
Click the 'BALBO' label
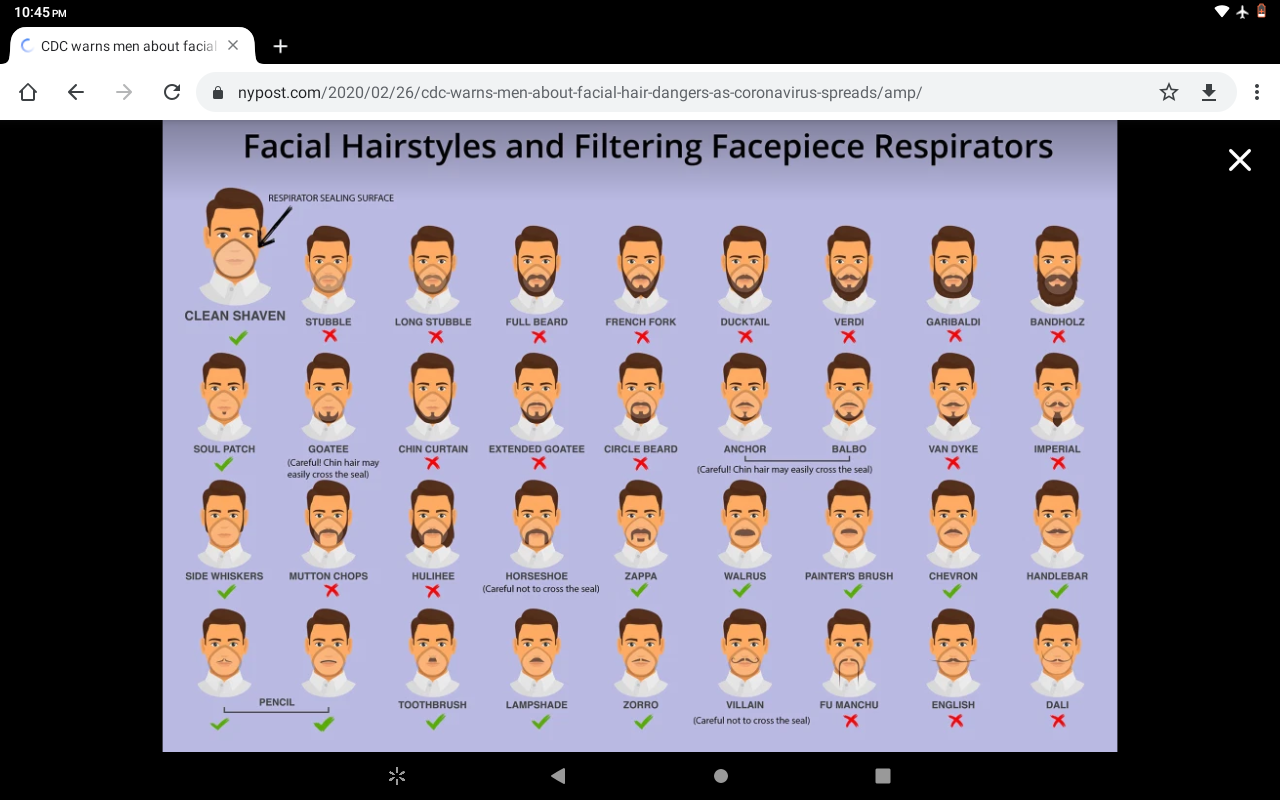849,449
